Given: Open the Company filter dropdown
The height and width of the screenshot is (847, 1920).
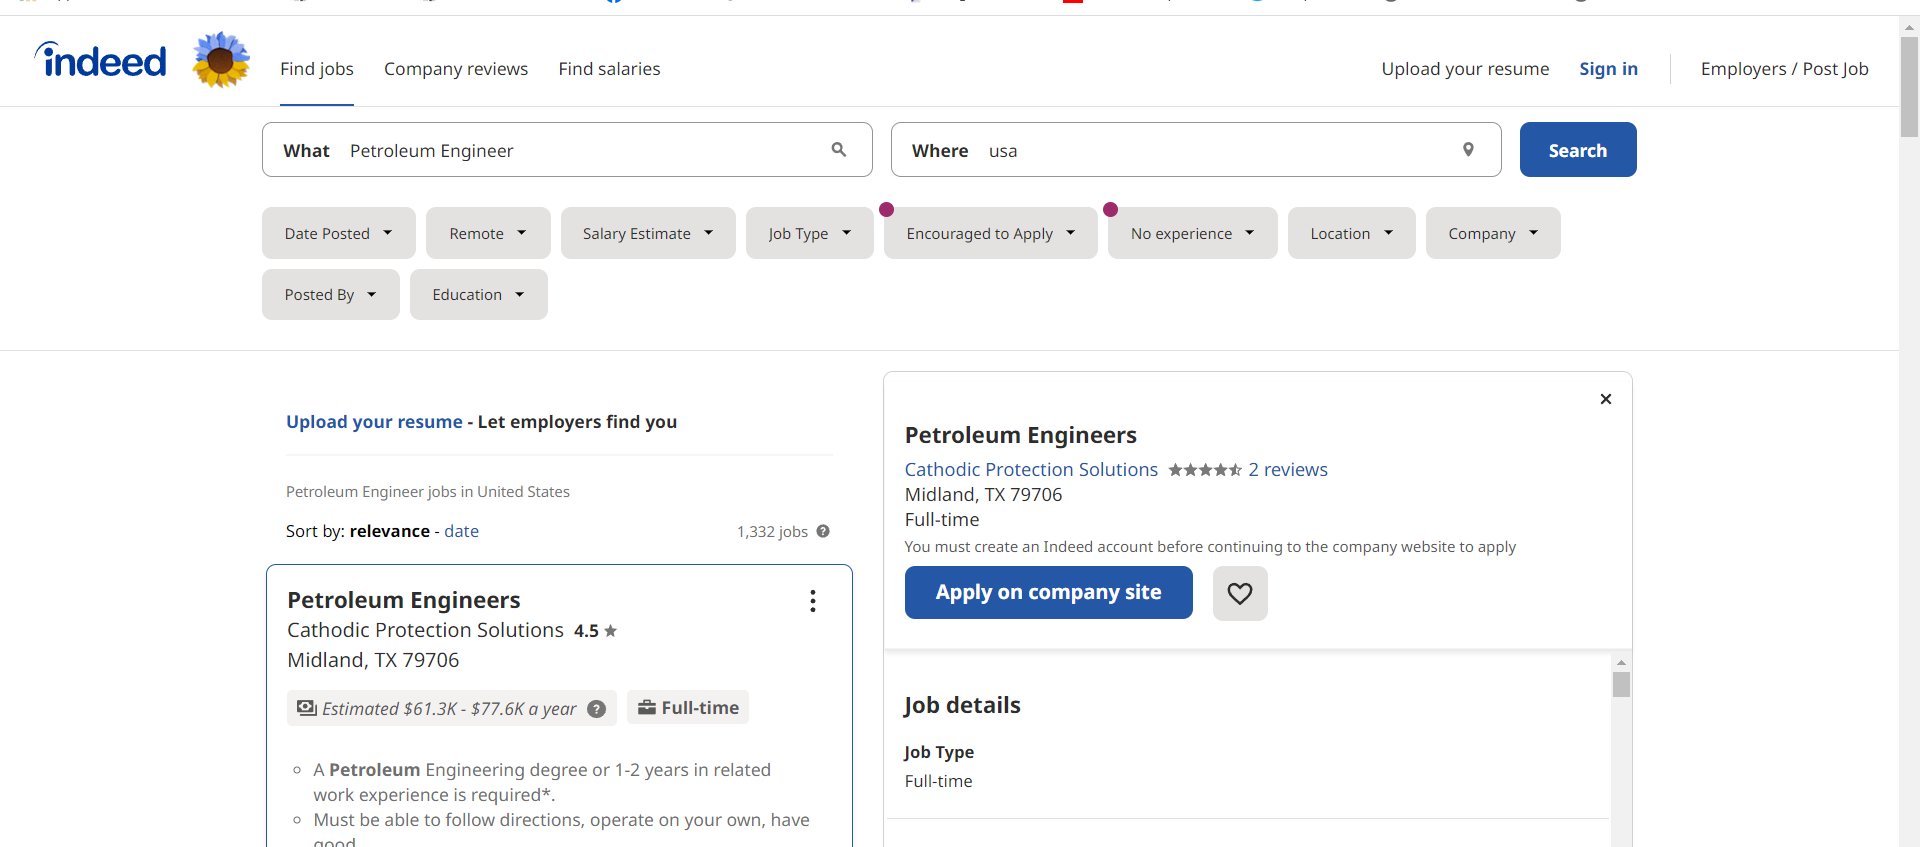Looking at the screenshot, I should point(1493,233).
